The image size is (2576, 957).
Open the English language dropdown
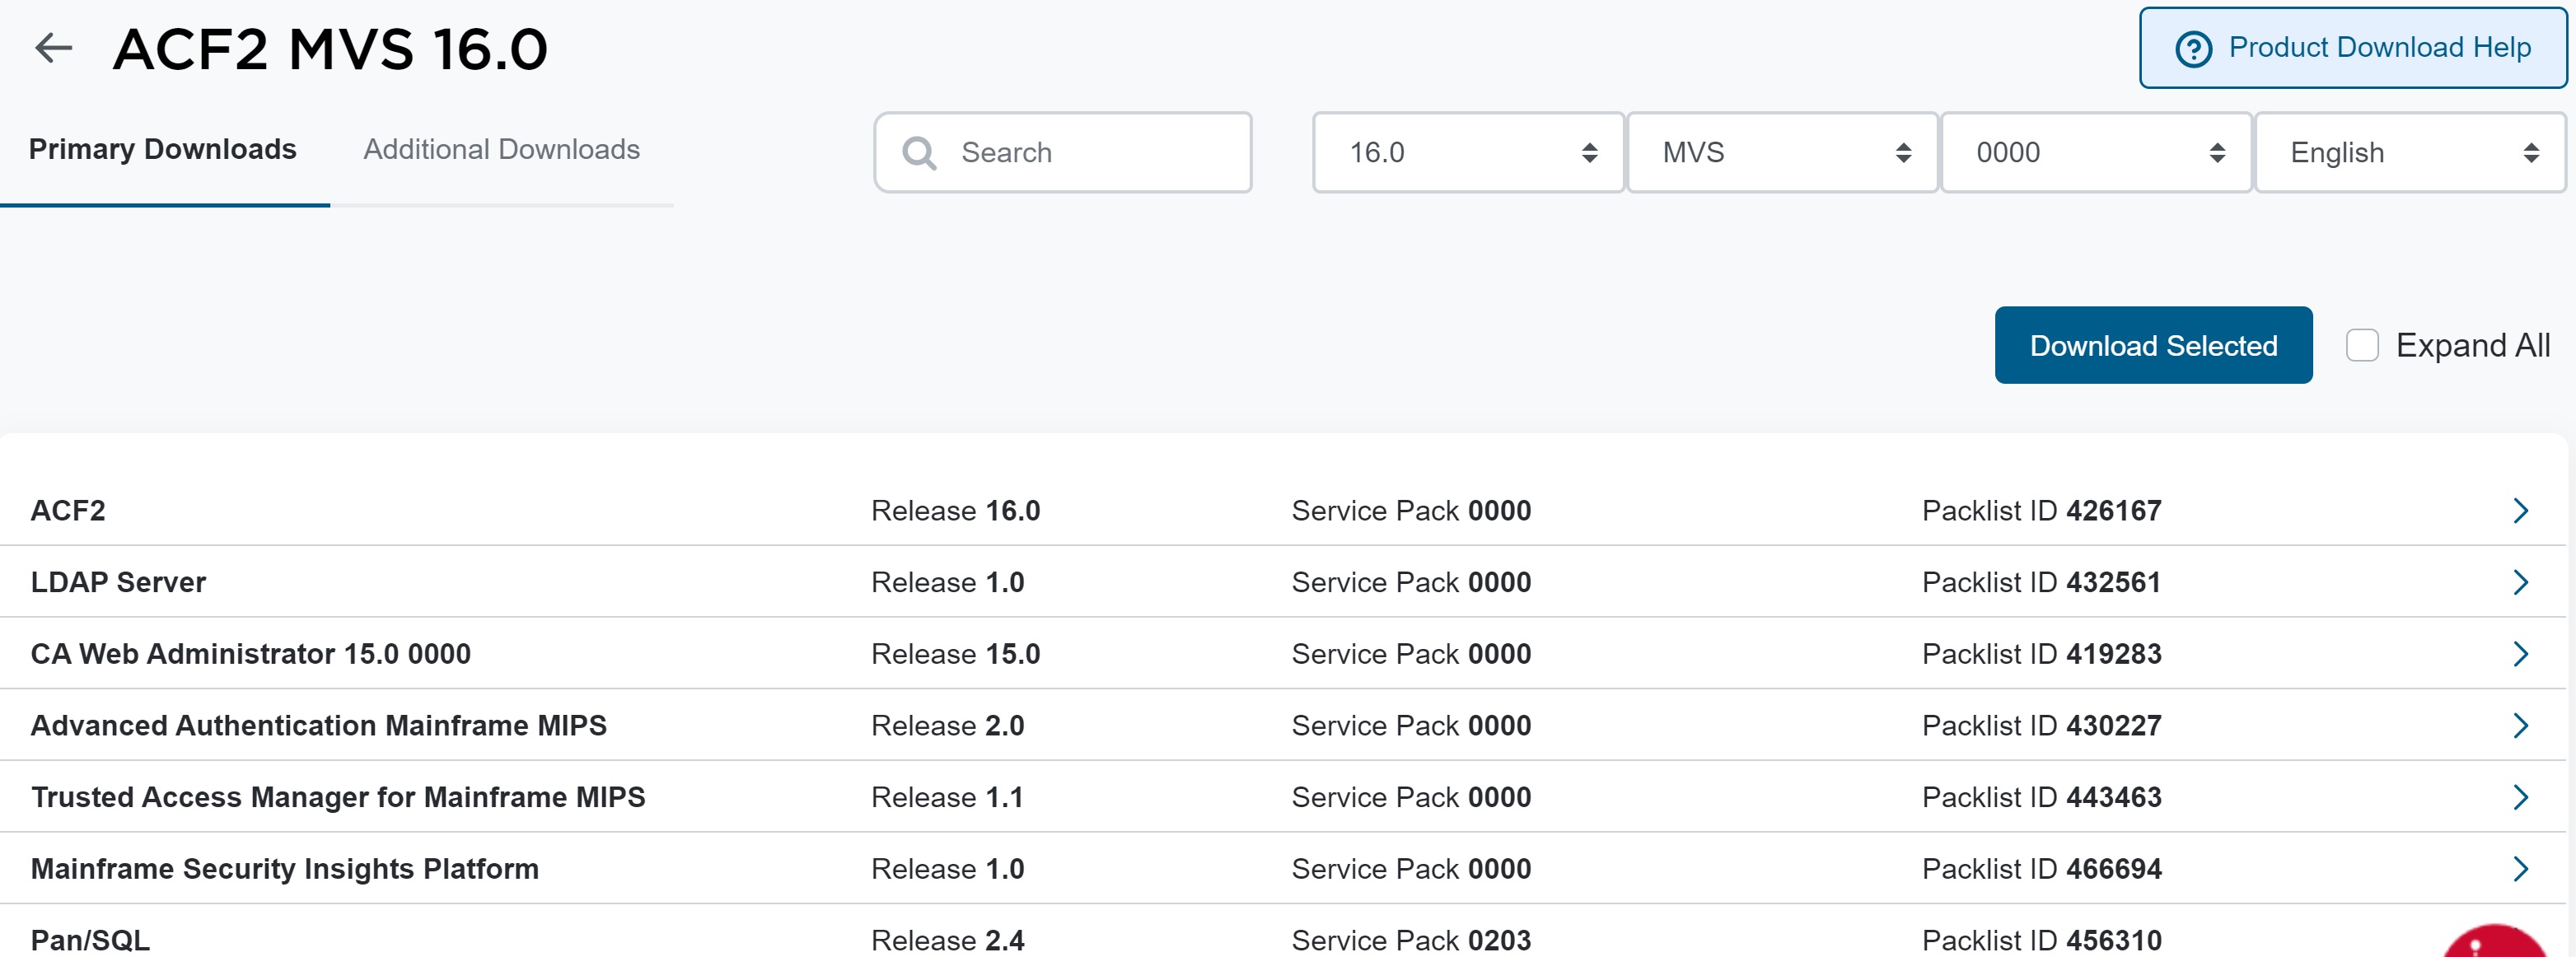pyautogui.click(x=2409, y=153)
